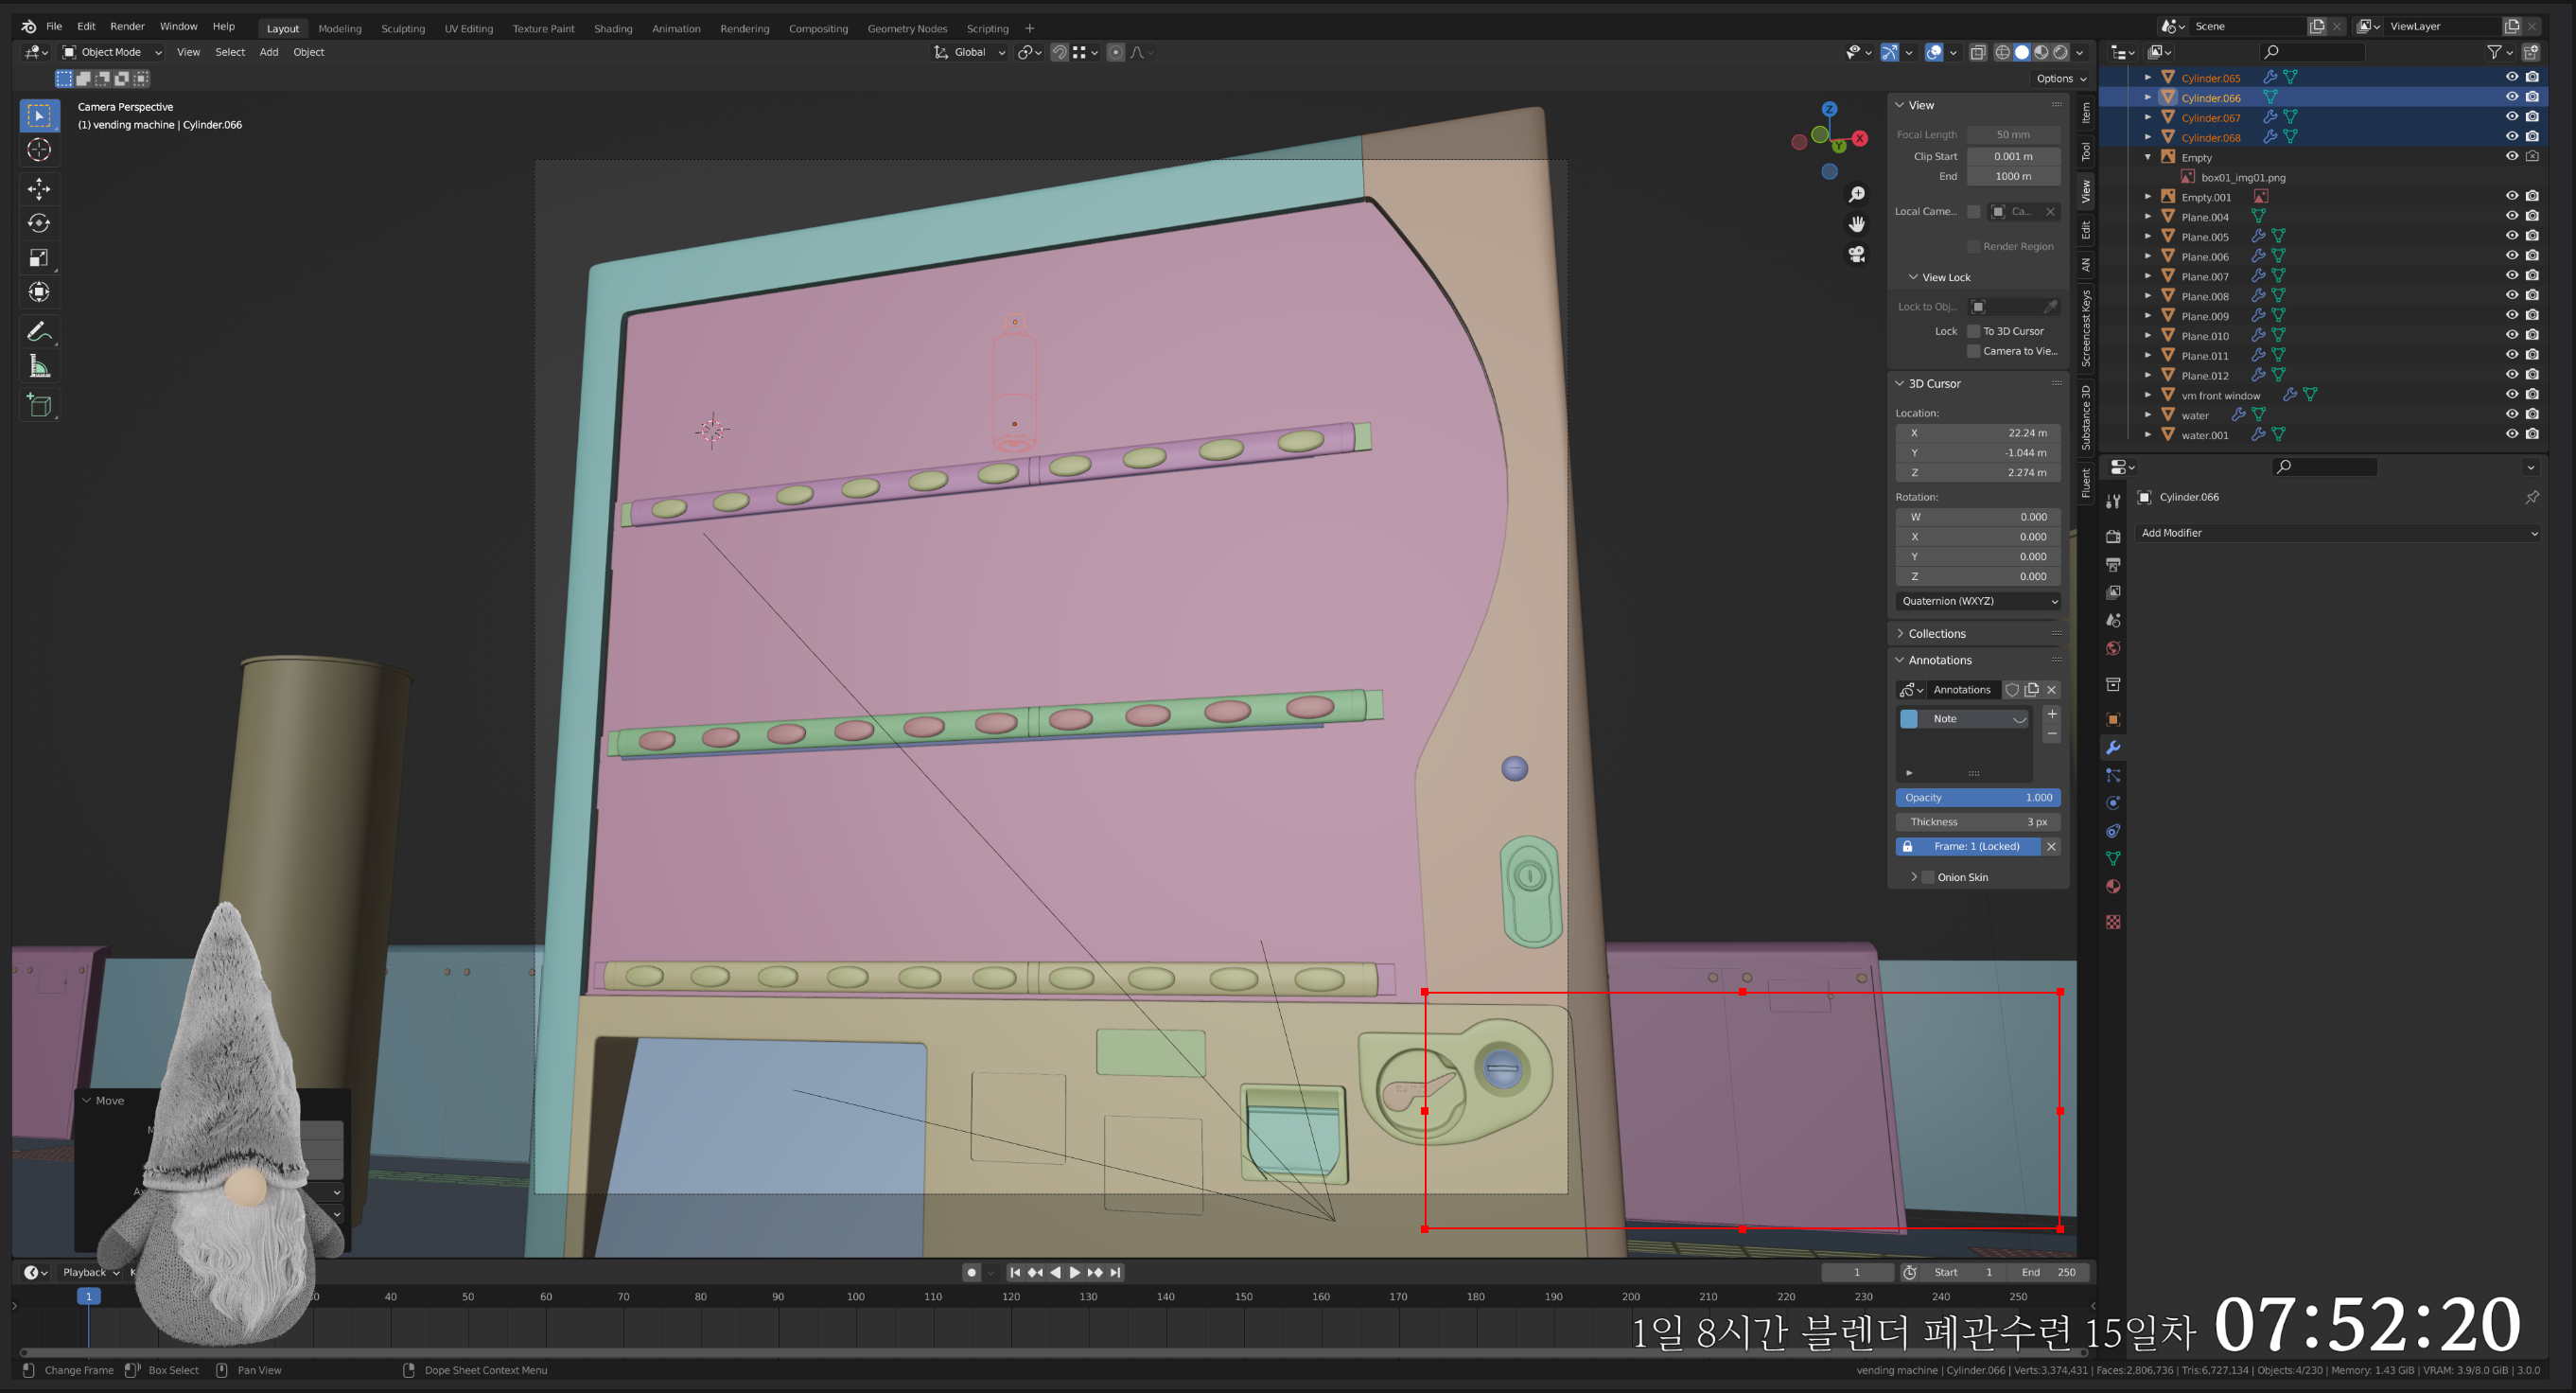Toggle camera view icon in viewport

(x=1857, y=254)
